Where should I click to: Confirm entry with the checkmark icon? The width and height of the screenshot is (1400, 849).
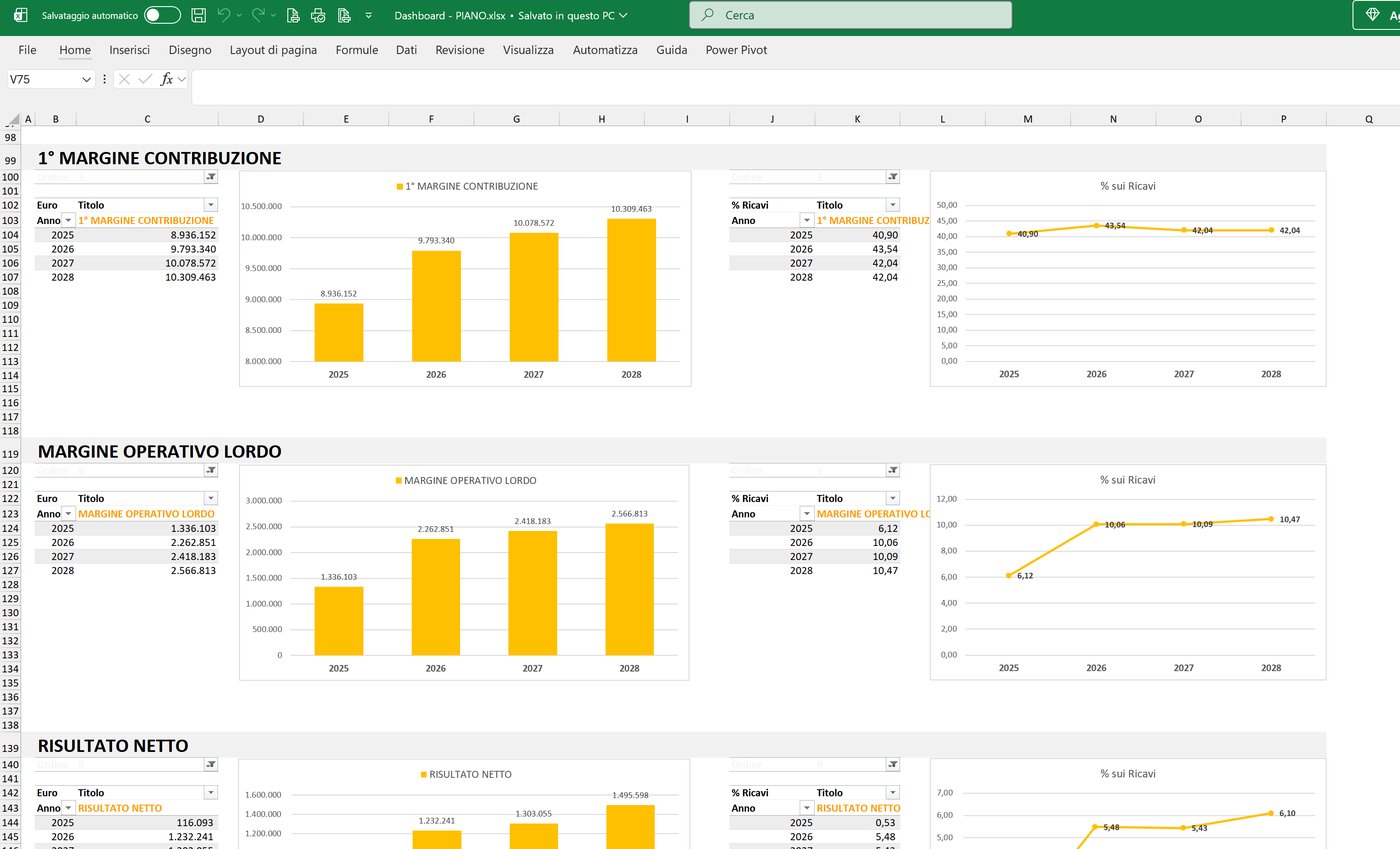tap(146, 79)
